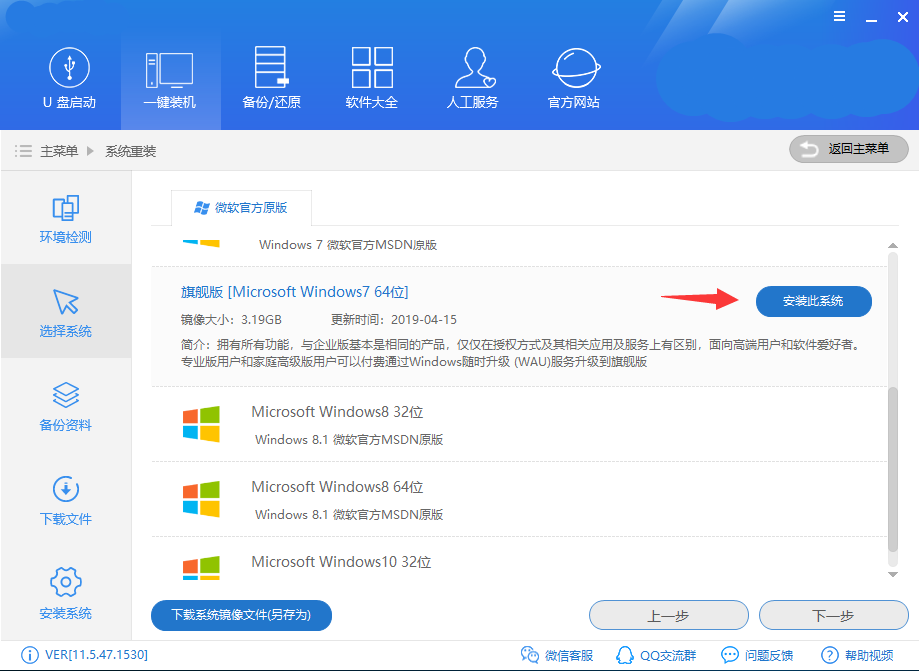Open the 软件大全 section

(x=372, y=79)
